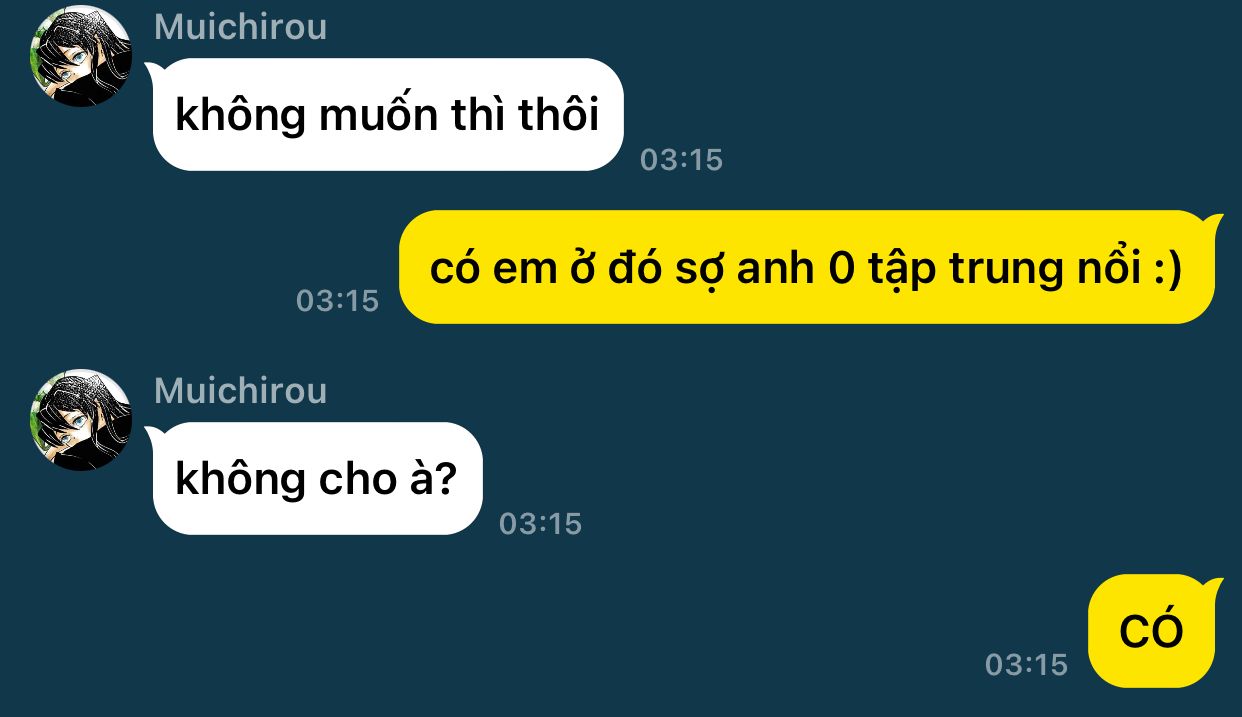Click the 03:15 timestamp left of long yellow message
The width and height of the screenshot is (1242, 717).
[338, 300]
